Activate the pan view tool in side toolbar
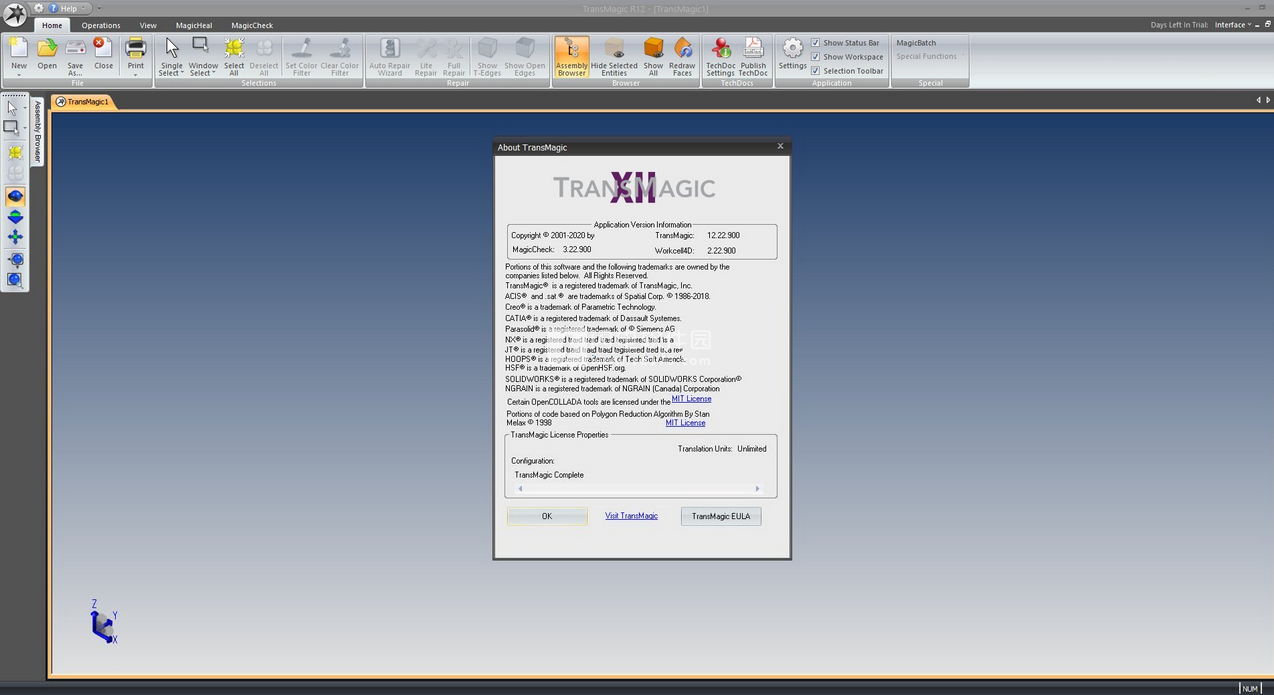Image resolution: width=1274 pixels, height=695 pixels. [15, 238]
